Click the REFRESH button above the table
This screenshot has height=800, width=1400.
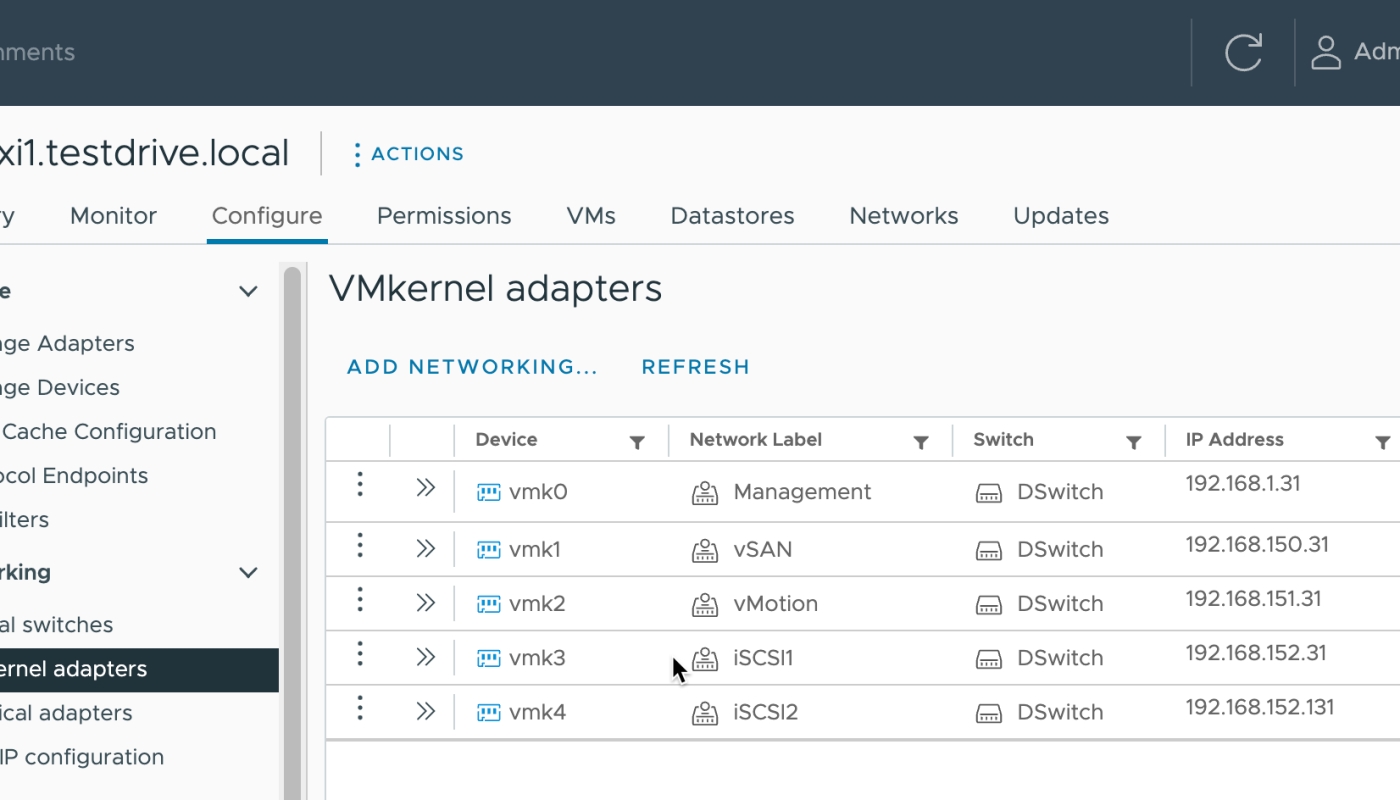(x=695, y=367)
